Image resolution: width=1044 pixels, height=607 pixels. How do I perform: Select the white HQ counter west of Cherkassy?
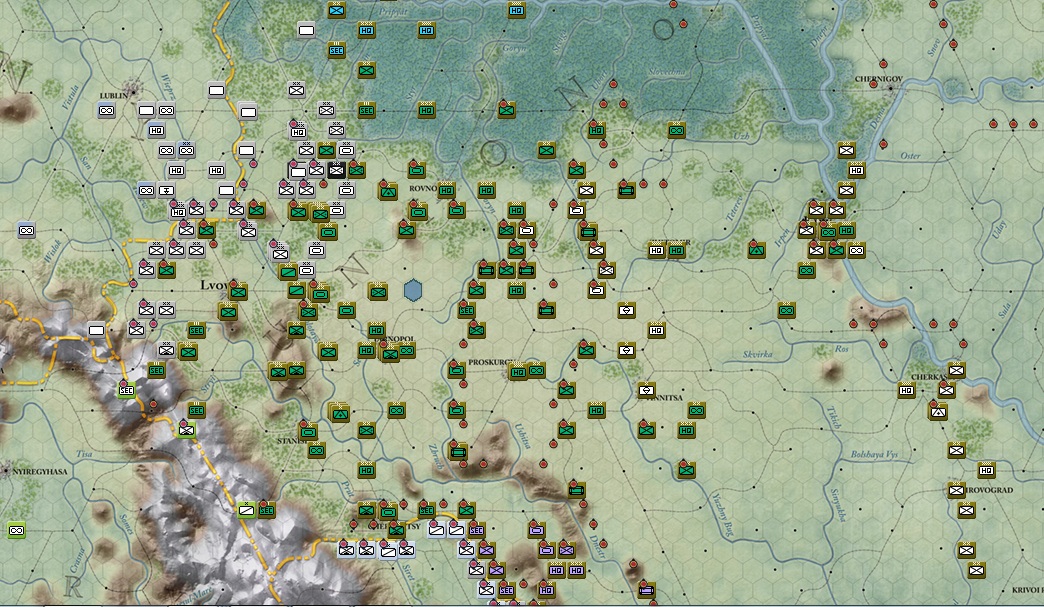pos(906,391)
